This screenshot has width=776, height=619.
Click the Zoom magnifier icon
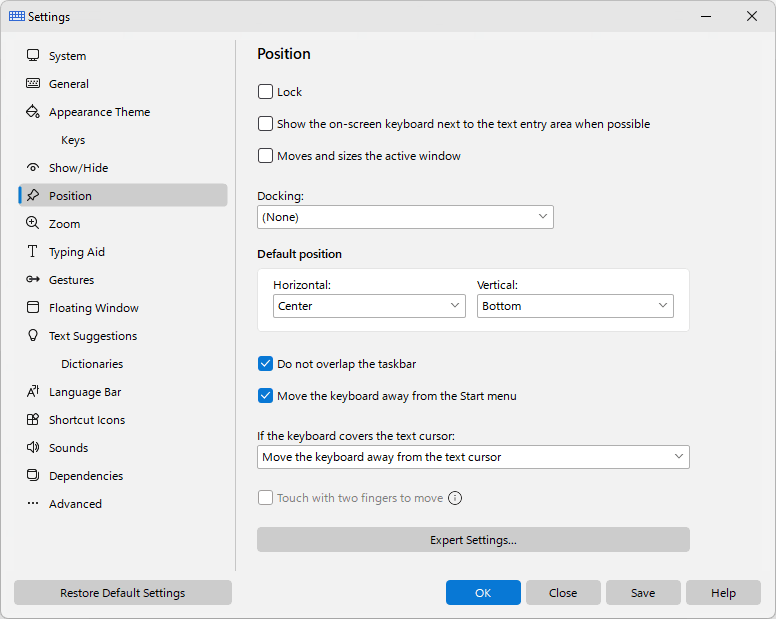pyautogui.click(x=33, y=223)
